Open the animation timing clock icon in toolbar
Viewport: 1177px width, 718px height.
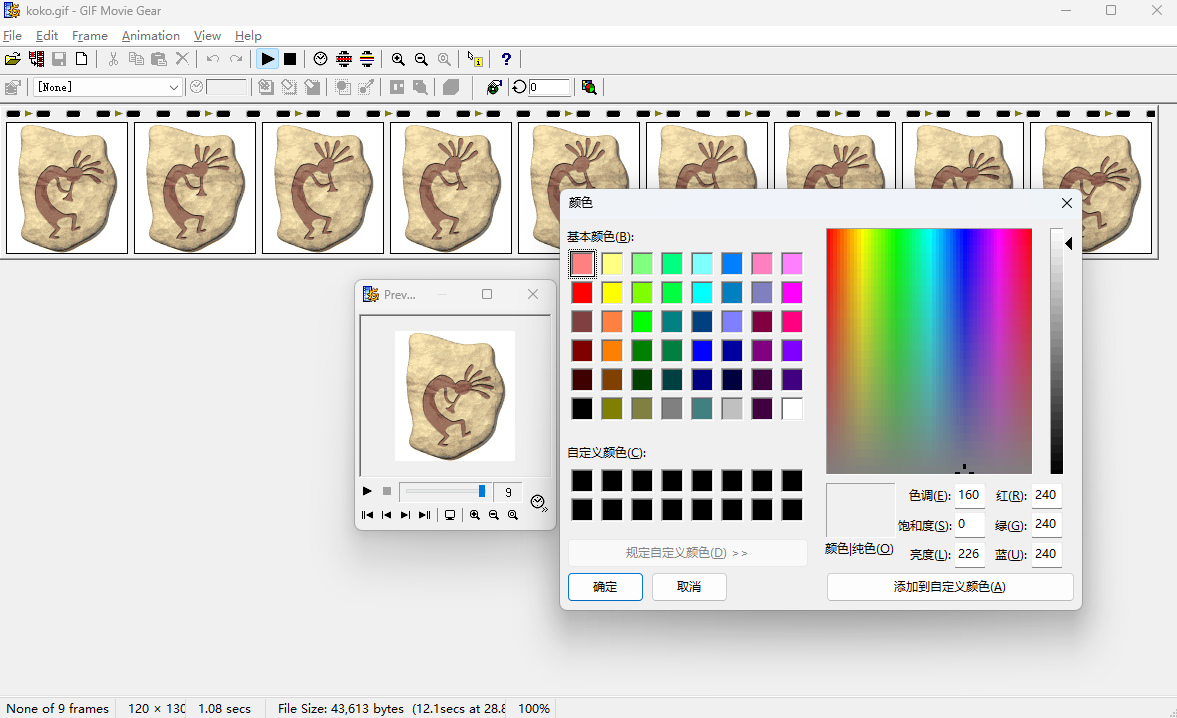320,59
